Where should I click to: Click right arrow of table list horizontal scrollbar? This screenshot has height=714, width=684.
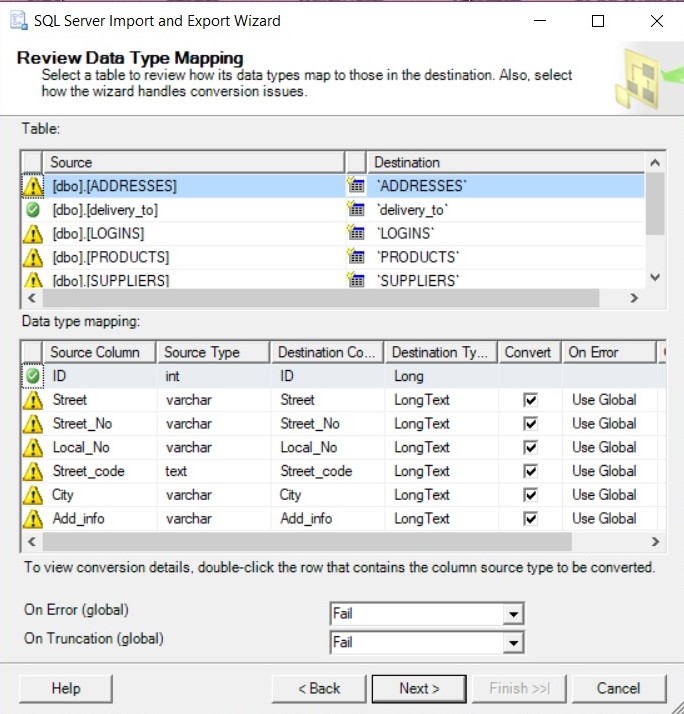coord(634,298)
